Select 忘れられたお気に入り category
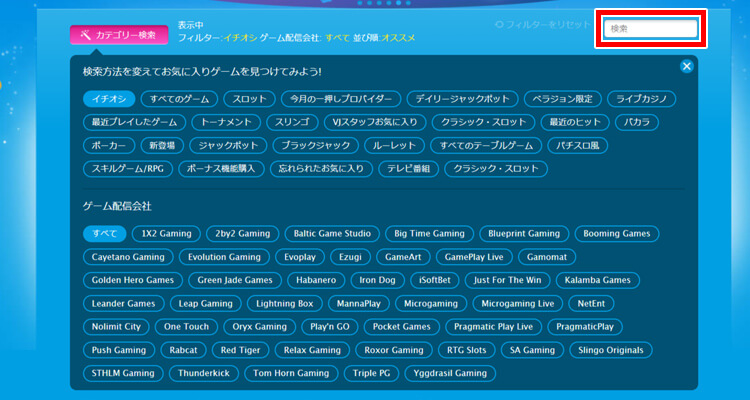This screenshot has width=750, height=400. [x=321, y=169]
